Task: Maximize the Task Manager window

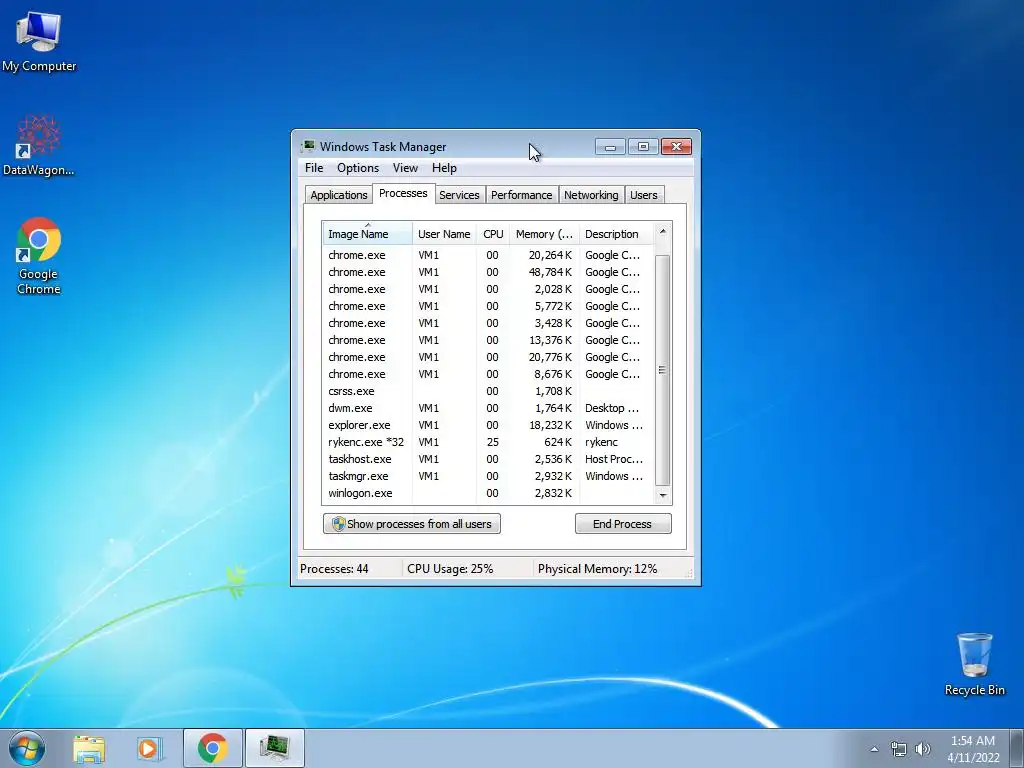Action: (643, 146)
